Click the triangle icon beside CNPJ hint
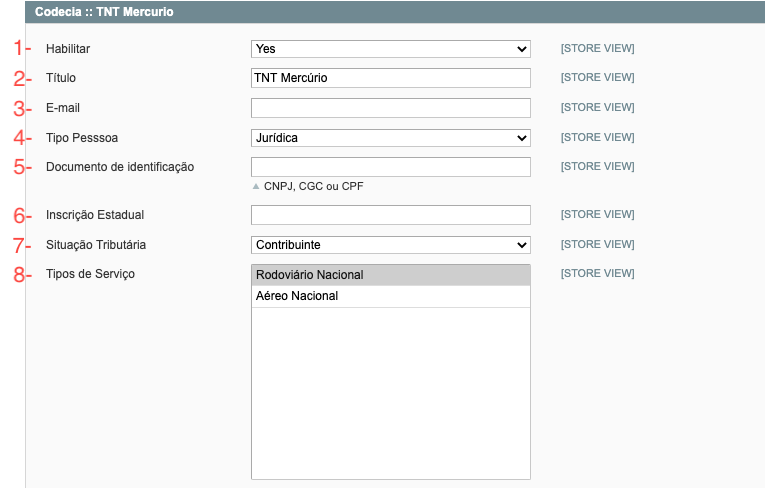 [x=256, y=186]
